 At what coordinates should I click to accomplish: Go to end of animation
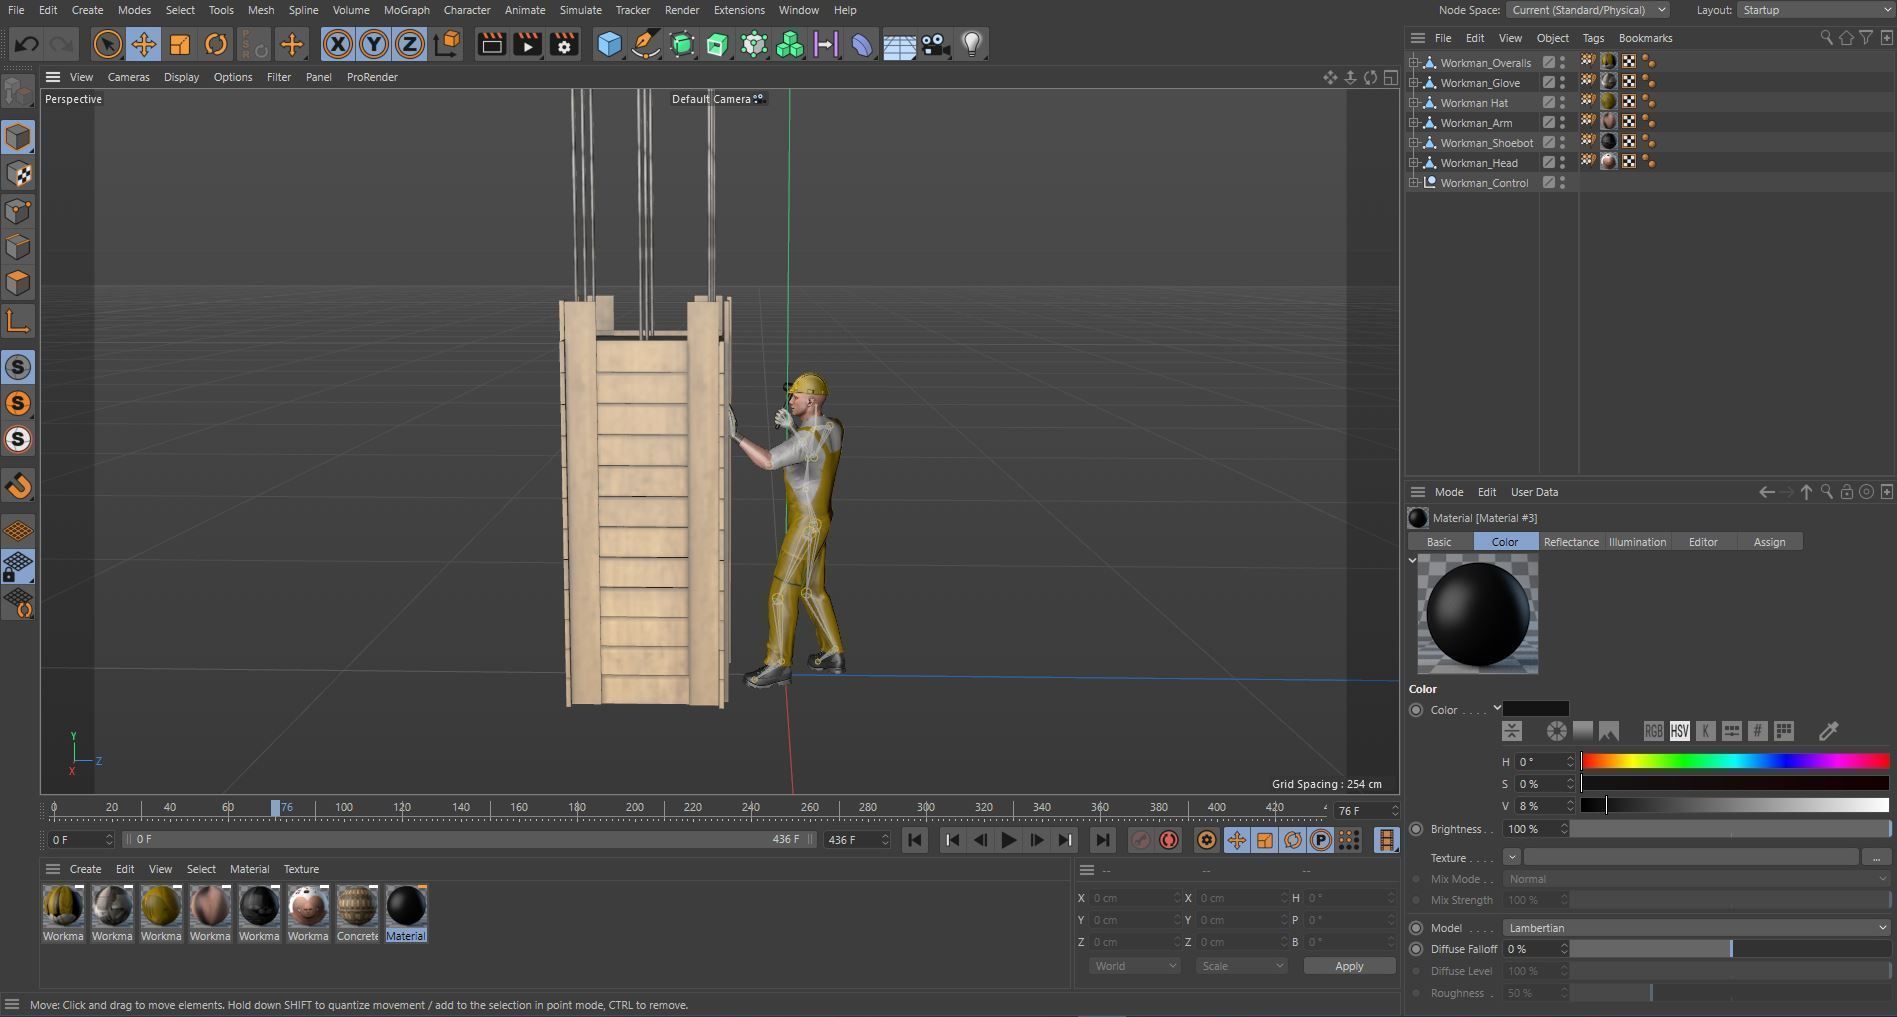[x=1102, y=840]
